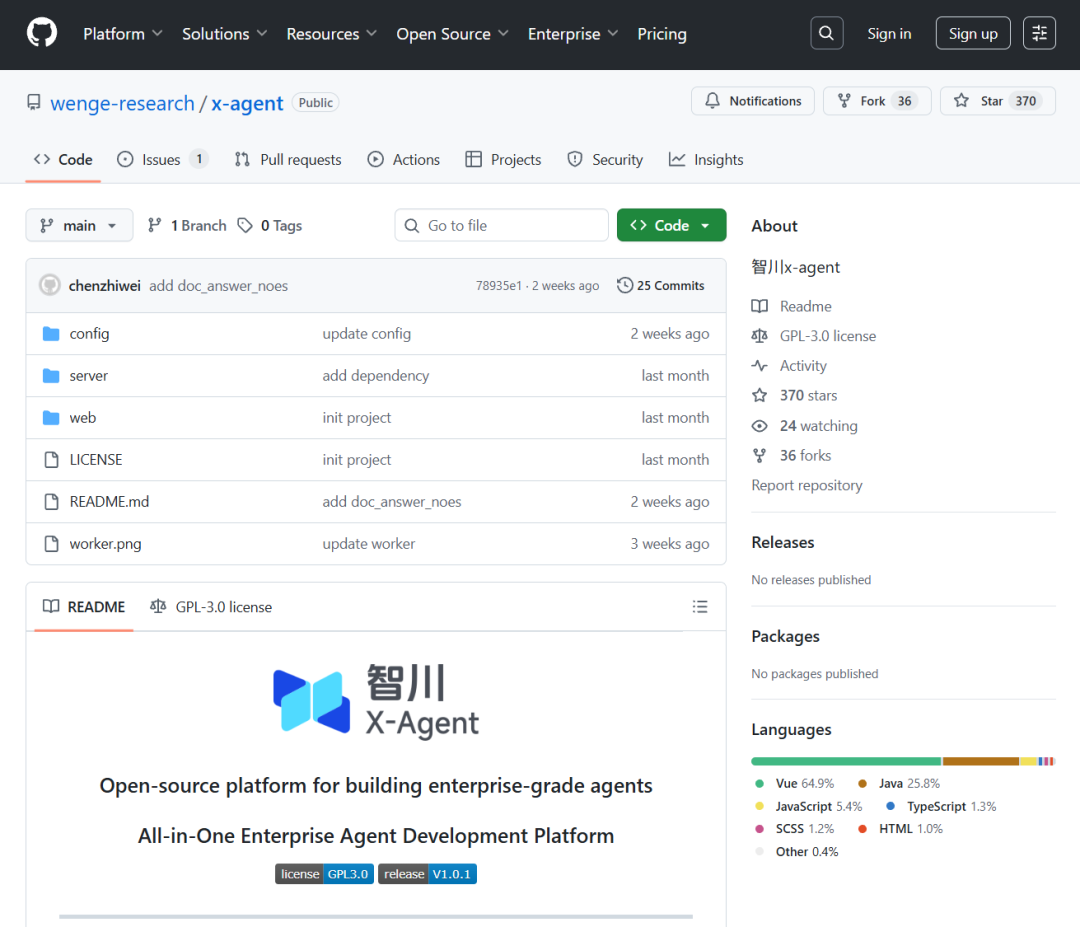Click the Sign up button
1080x927 pixels.
[973, 34]
